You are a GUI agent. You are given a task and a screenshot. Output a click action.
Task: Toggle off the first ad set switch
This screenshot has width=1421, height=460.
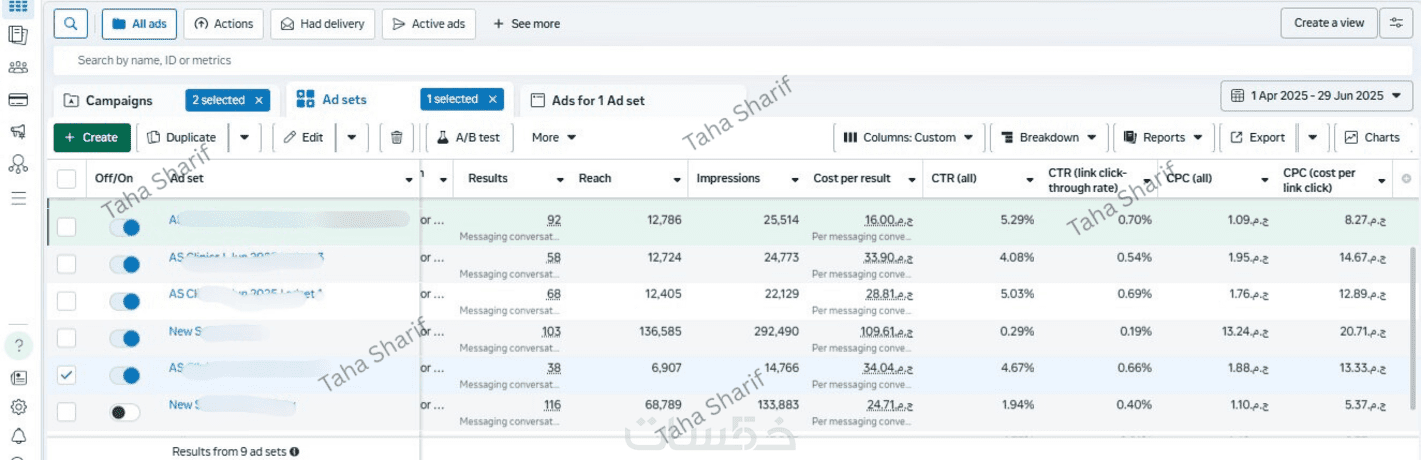tap(125, 227)
